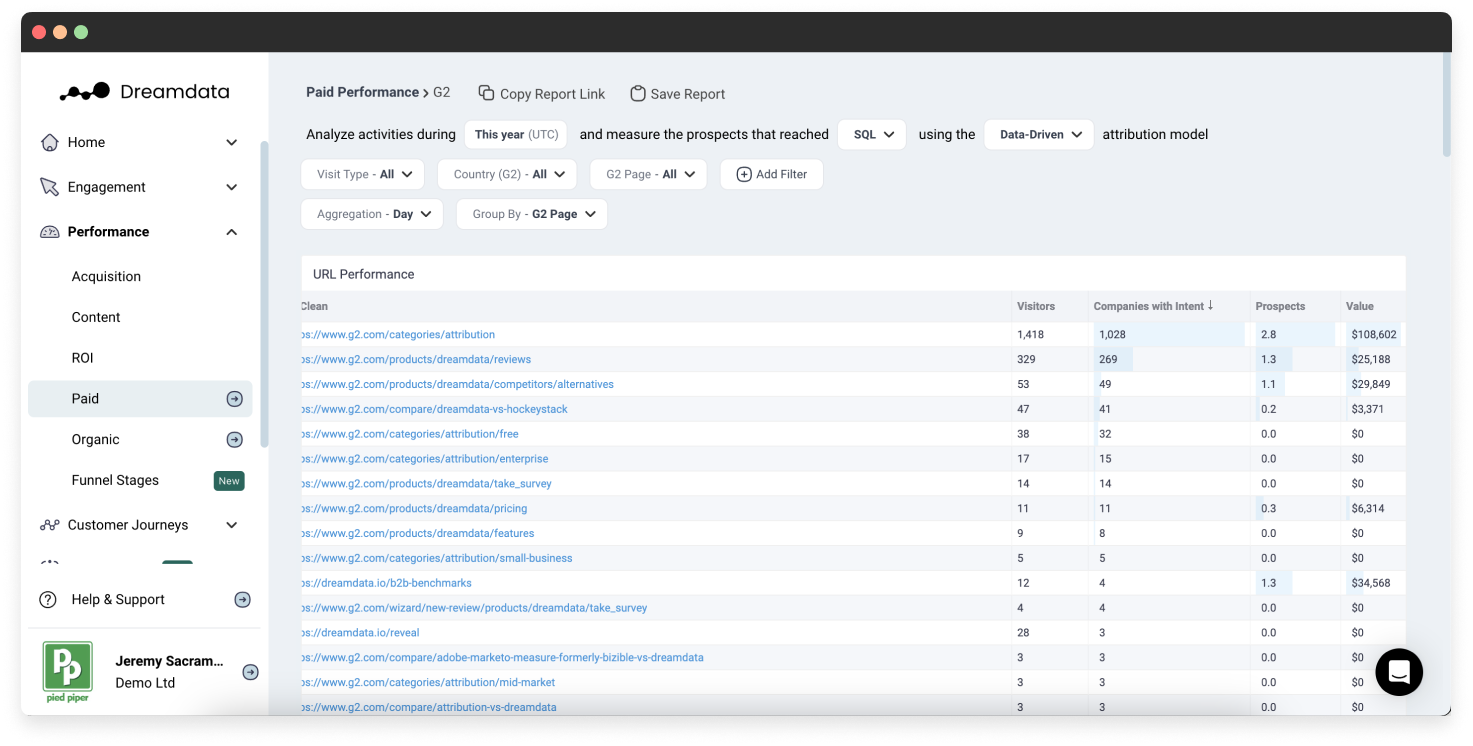Collapse the Performance sidebar section
This screenshot has height=746, width=1473.
tap(231, 232)
